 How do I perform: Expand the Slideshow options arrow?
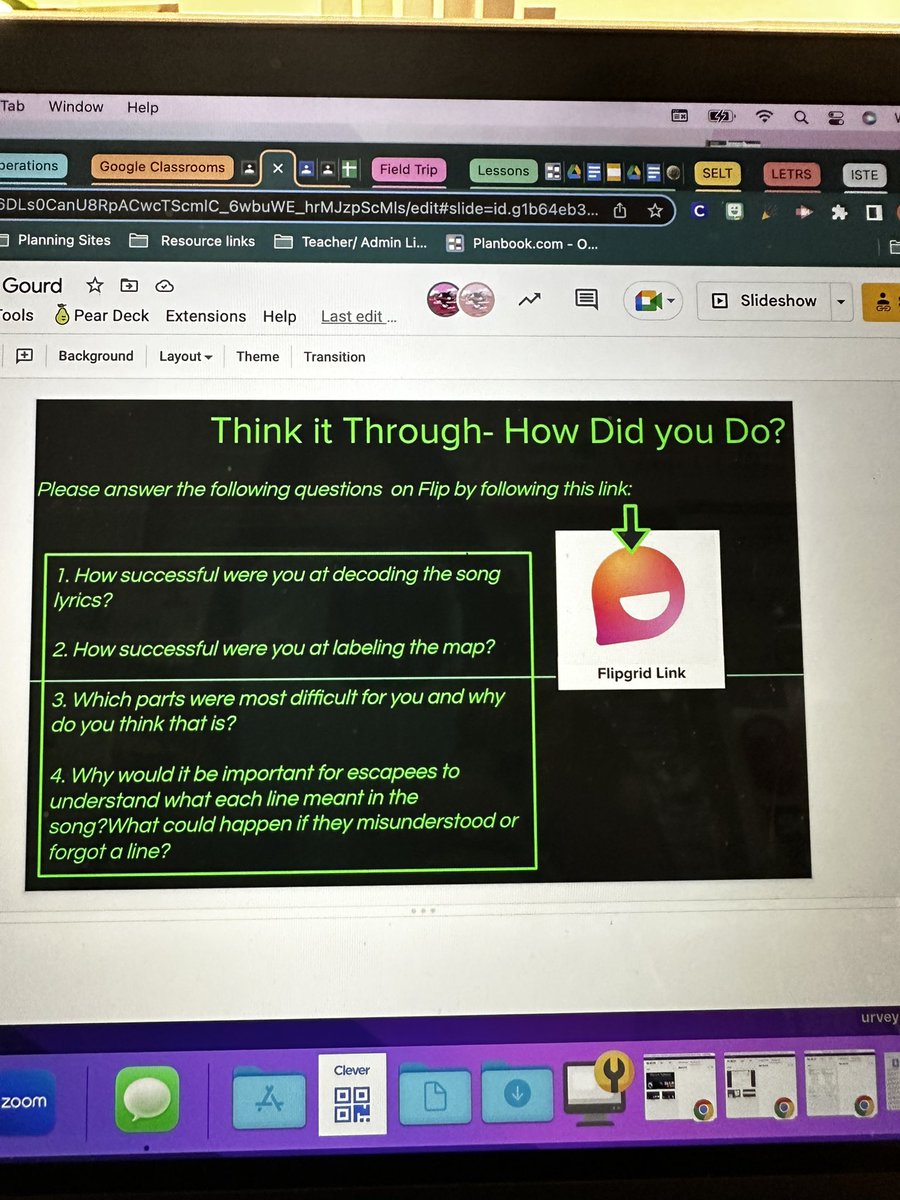(x=841, y=301)
